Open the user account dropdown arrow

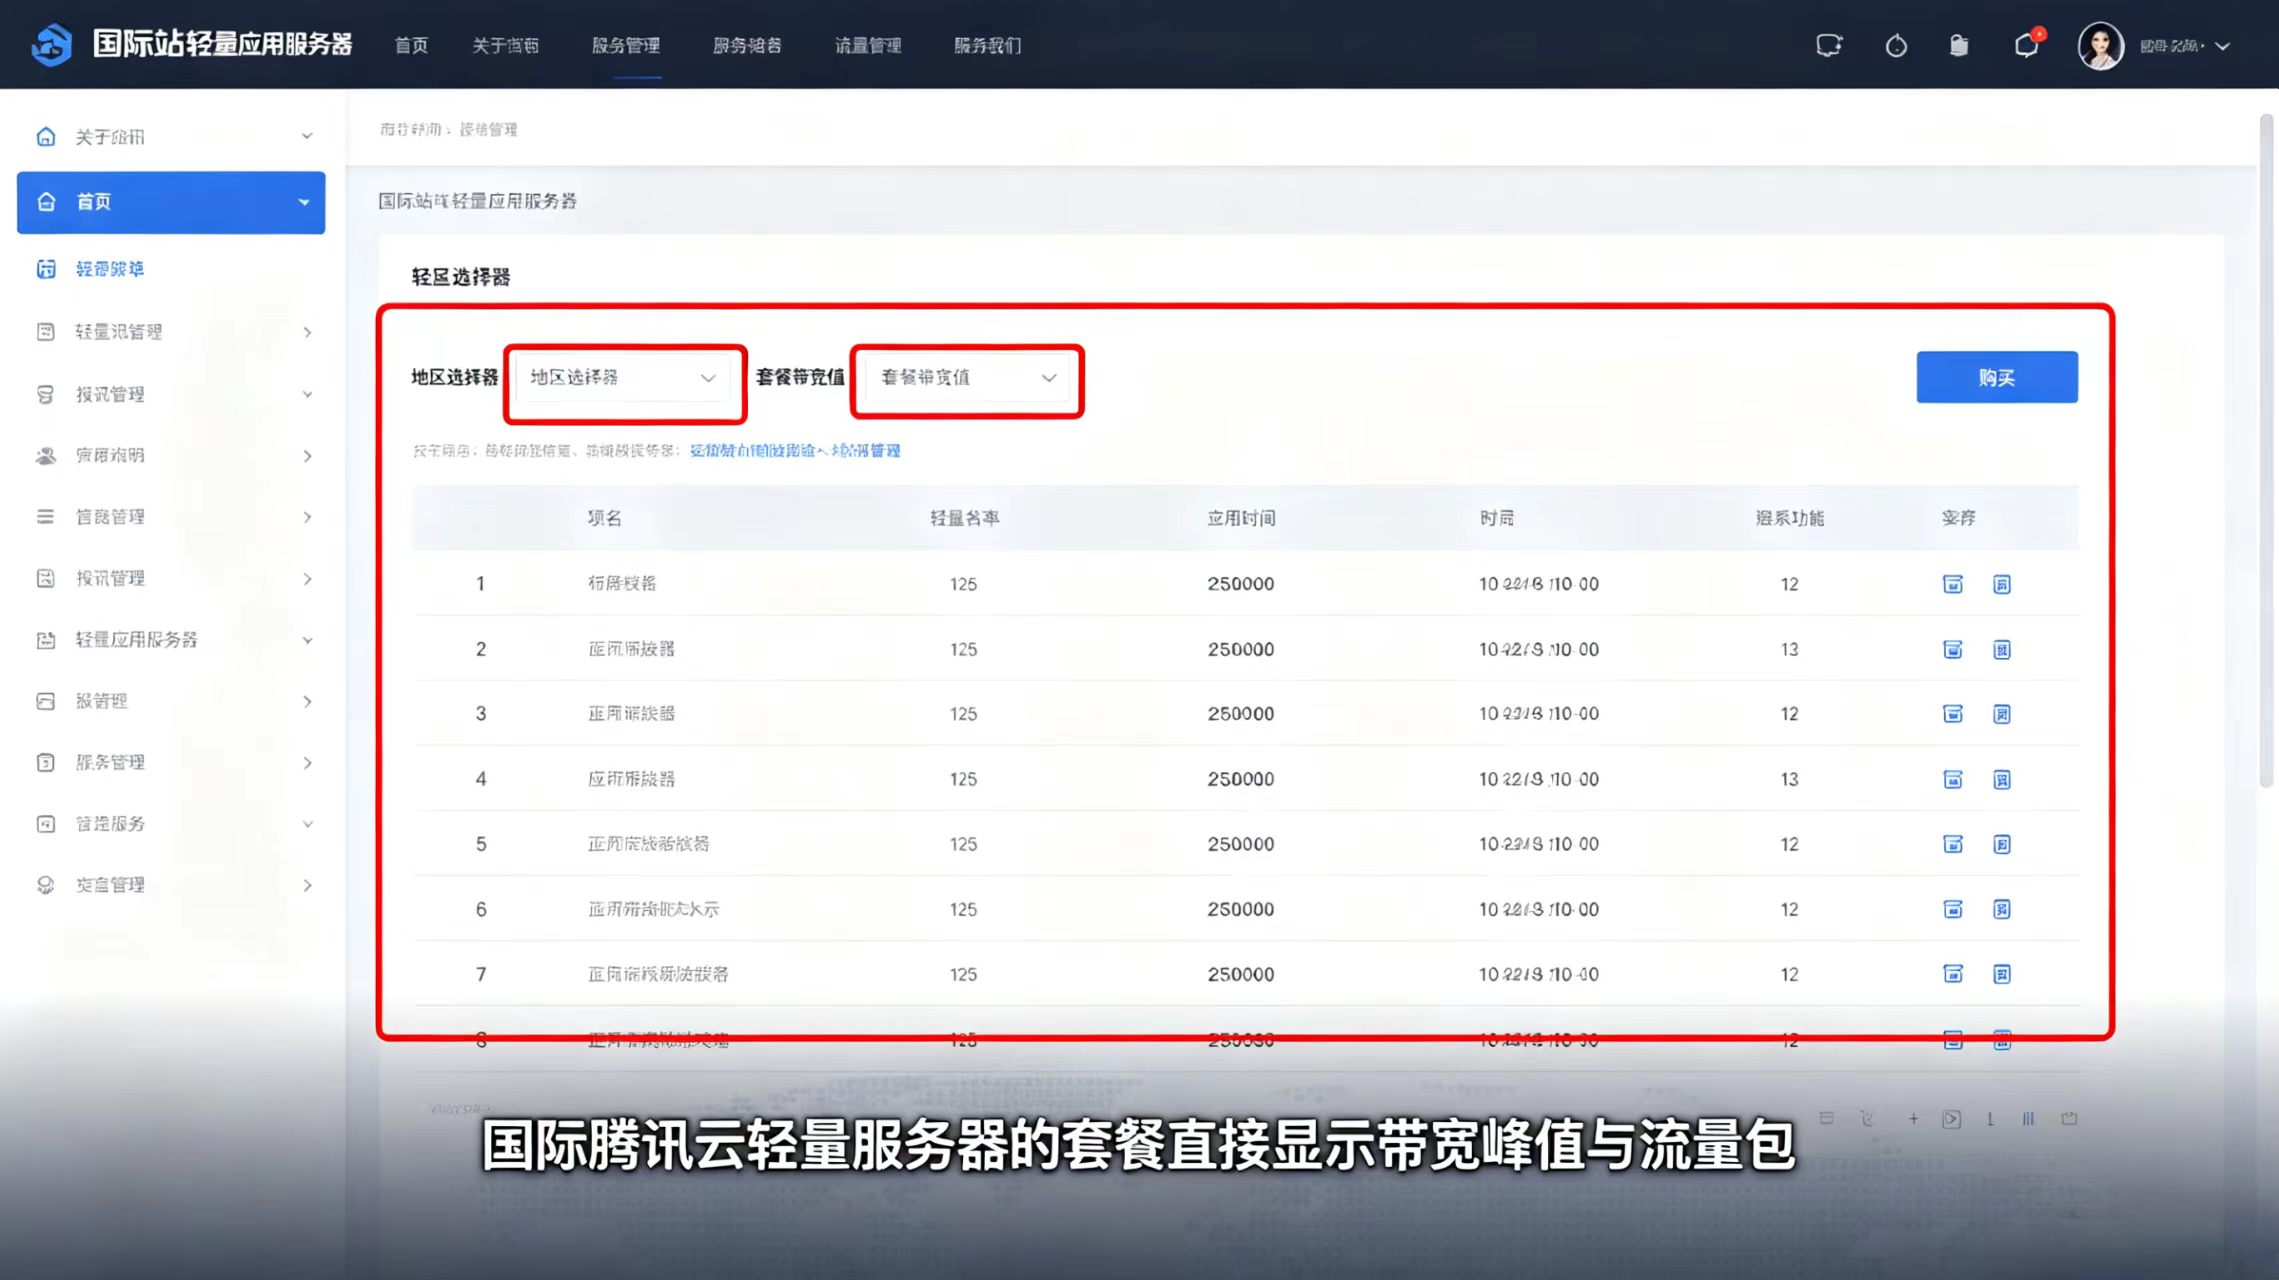[2223, 46]
